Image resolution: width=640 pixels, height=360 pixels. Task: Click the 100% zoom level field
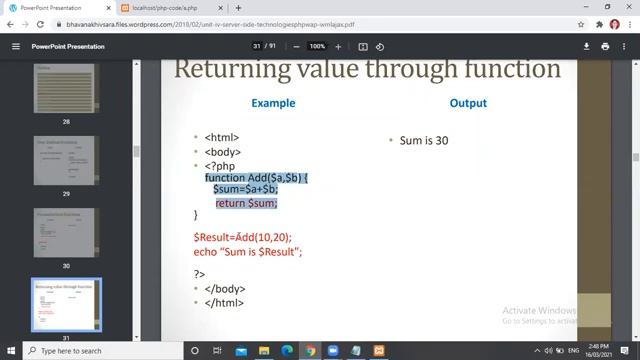click(317, 46)
